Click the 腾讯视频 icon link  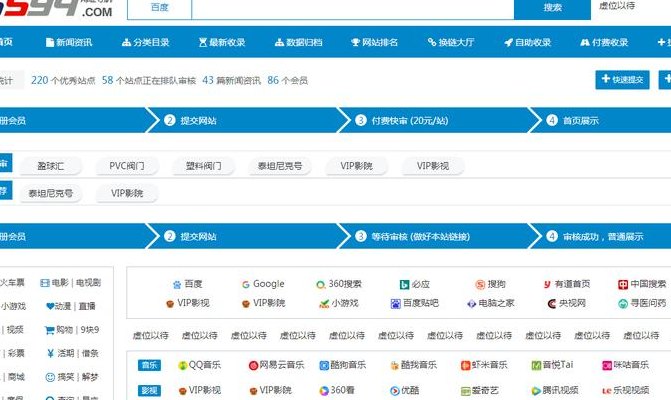[x=555, y=390]
